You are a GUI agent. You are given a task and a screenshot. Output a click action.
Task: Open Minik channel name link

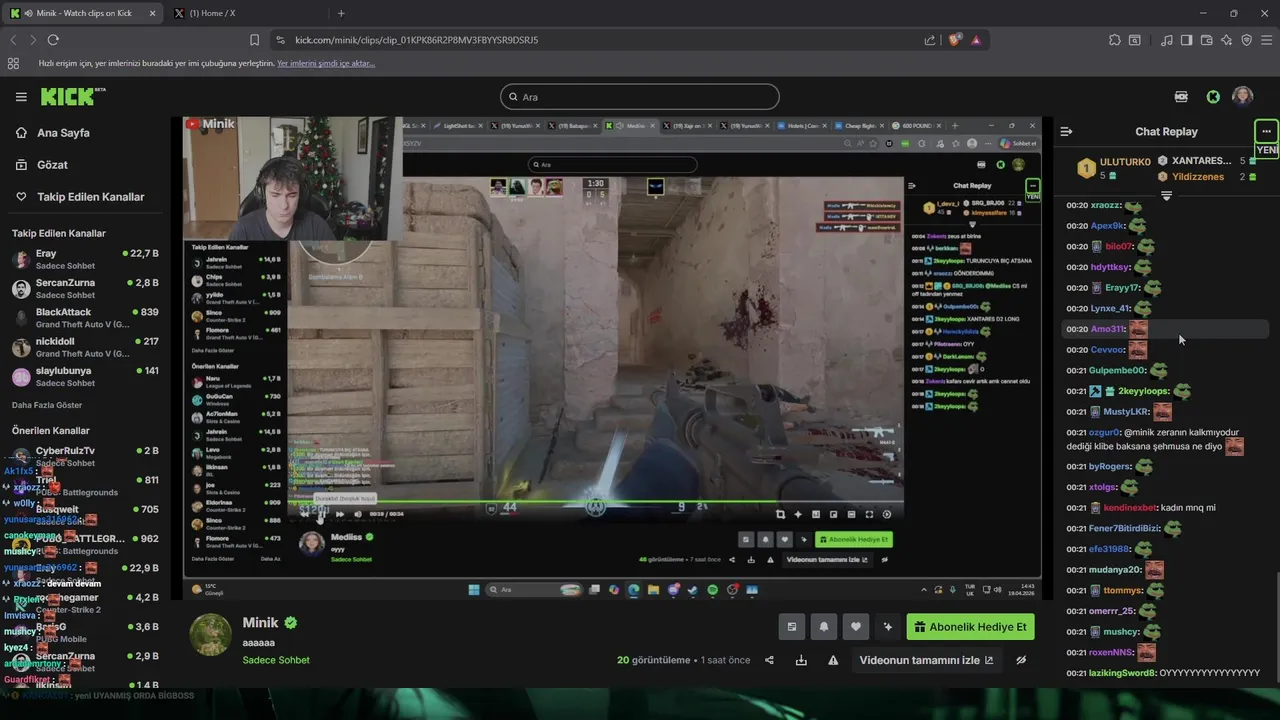click(x=260, y=623)
